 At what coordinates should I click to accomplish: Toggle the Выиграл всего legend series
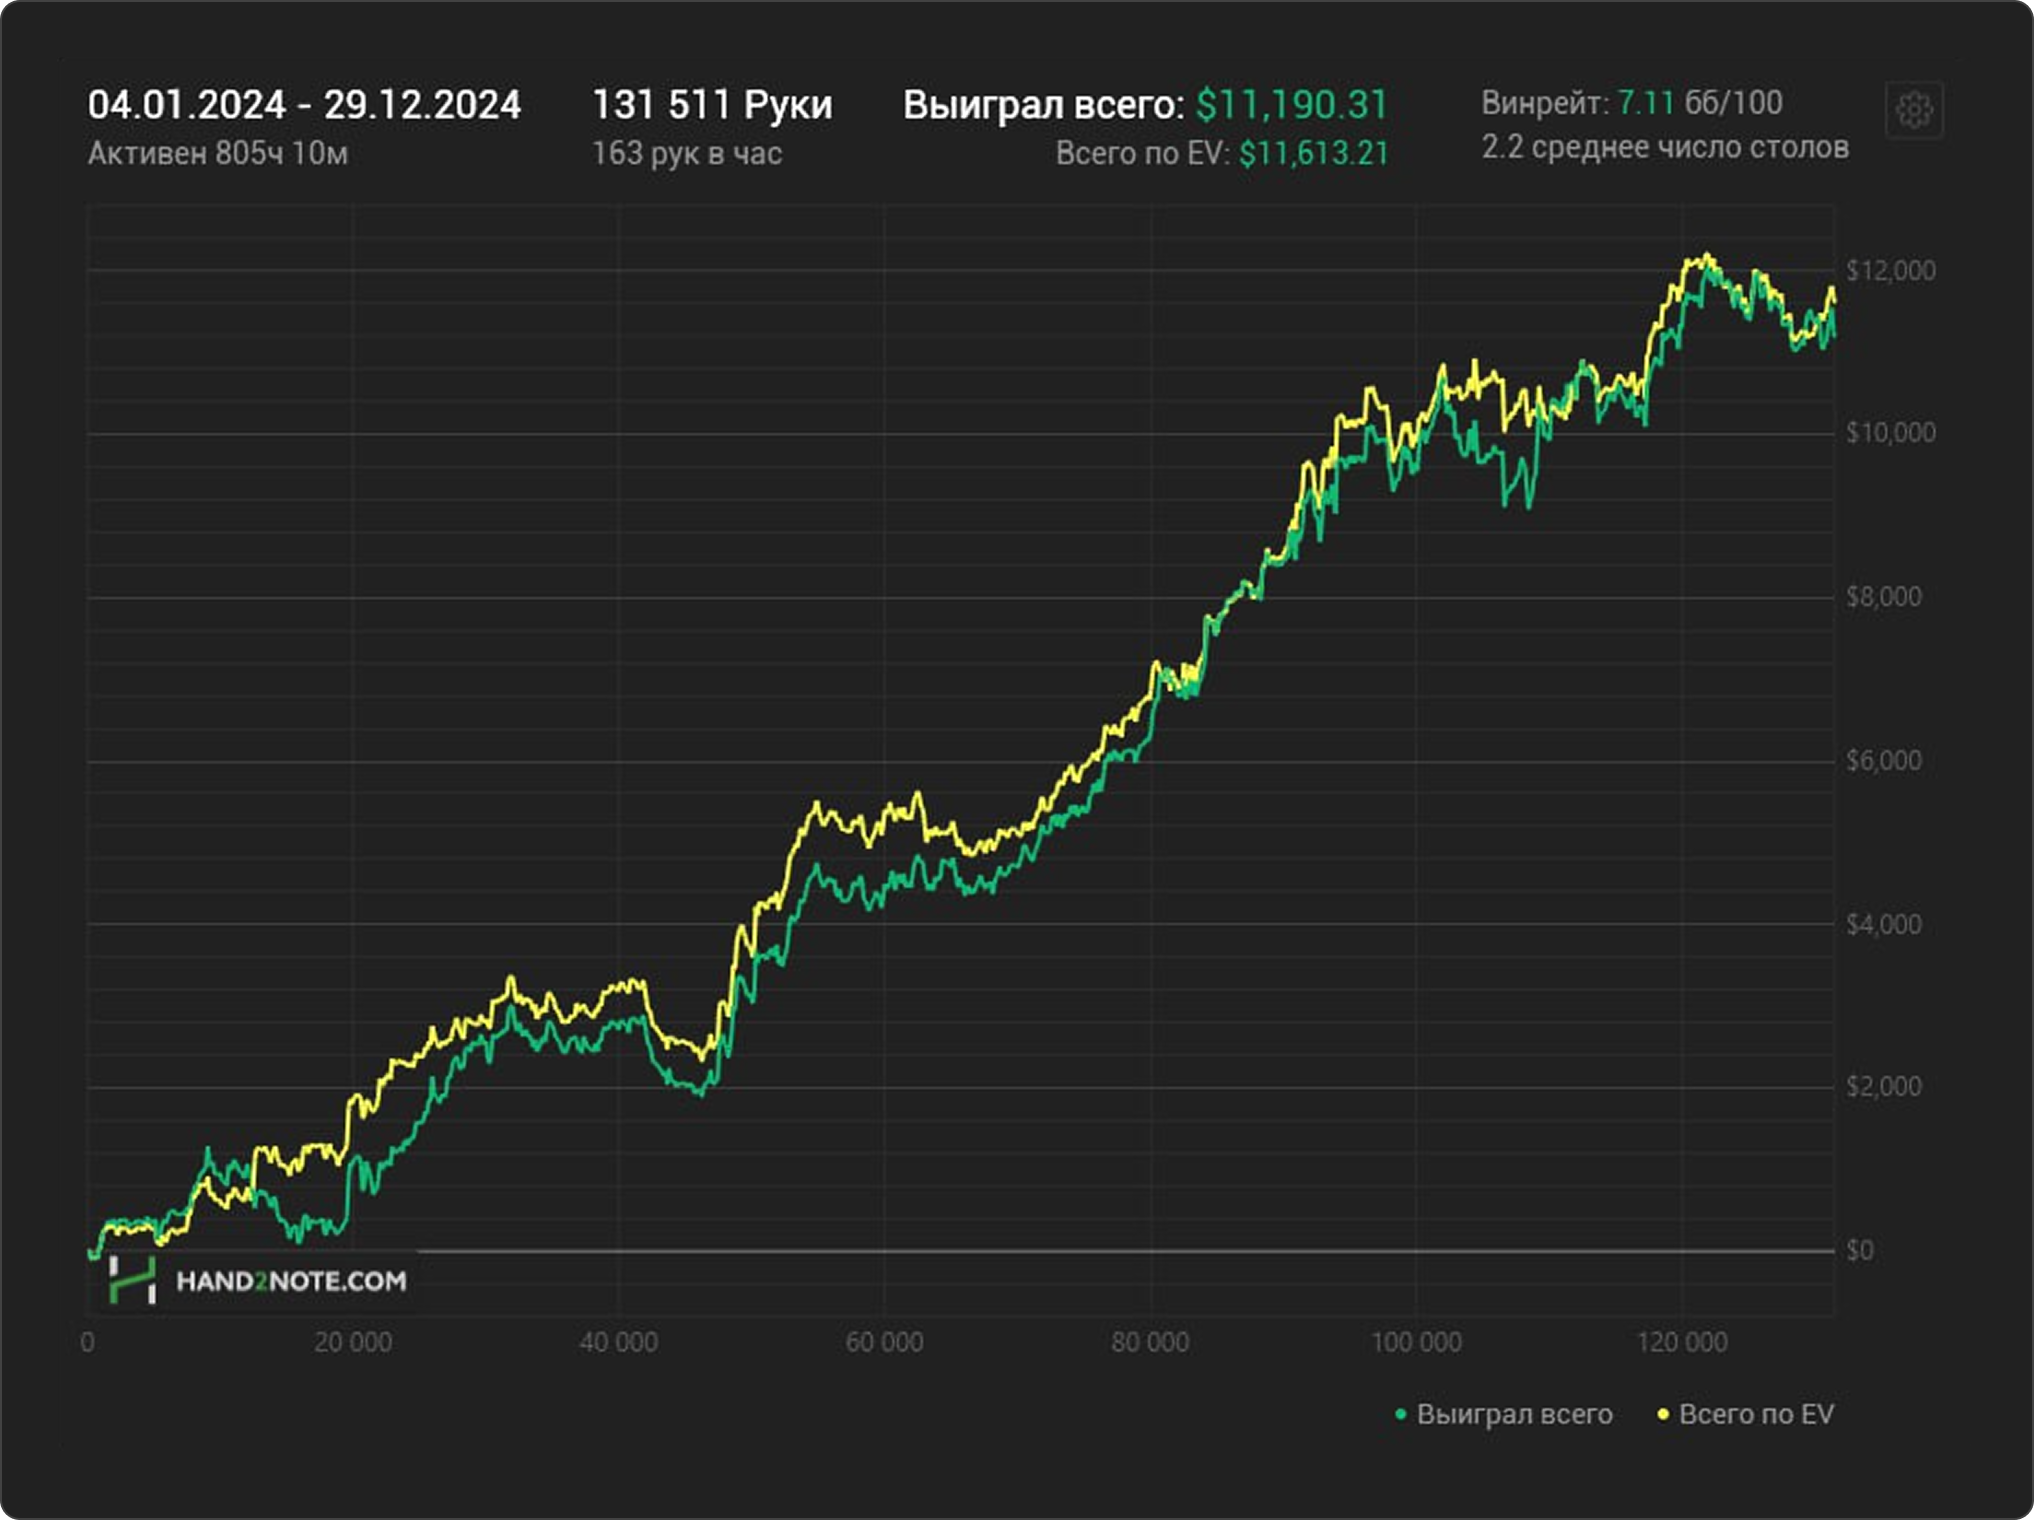click(x=1504, y=1414)
